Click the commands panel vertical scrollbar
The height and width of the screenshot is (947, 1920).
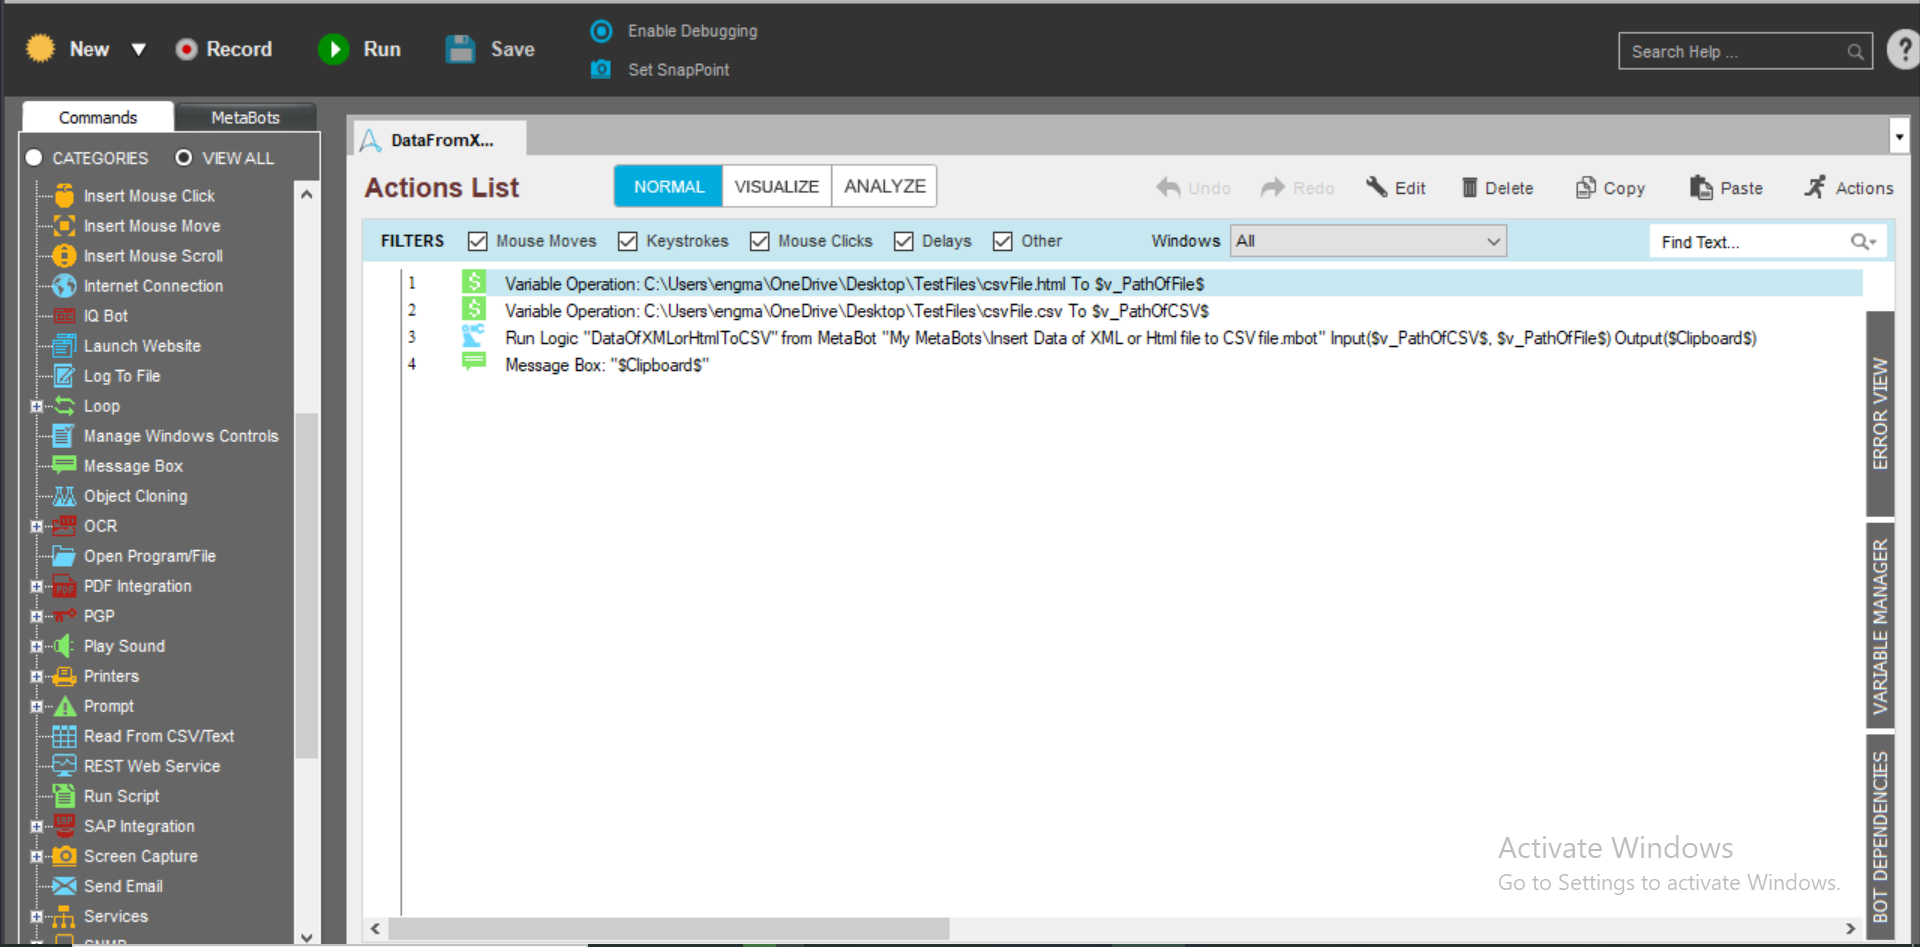307,585
